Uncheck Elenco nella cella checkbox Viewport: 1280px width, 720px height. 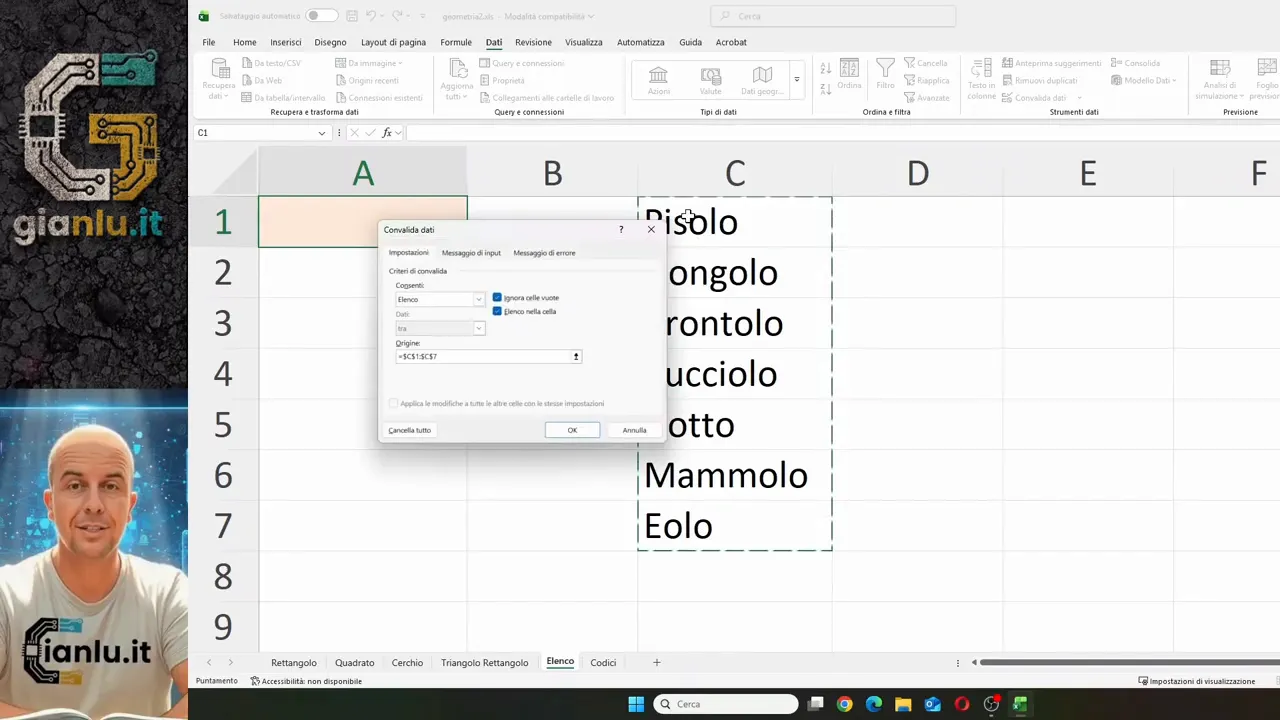497,311
